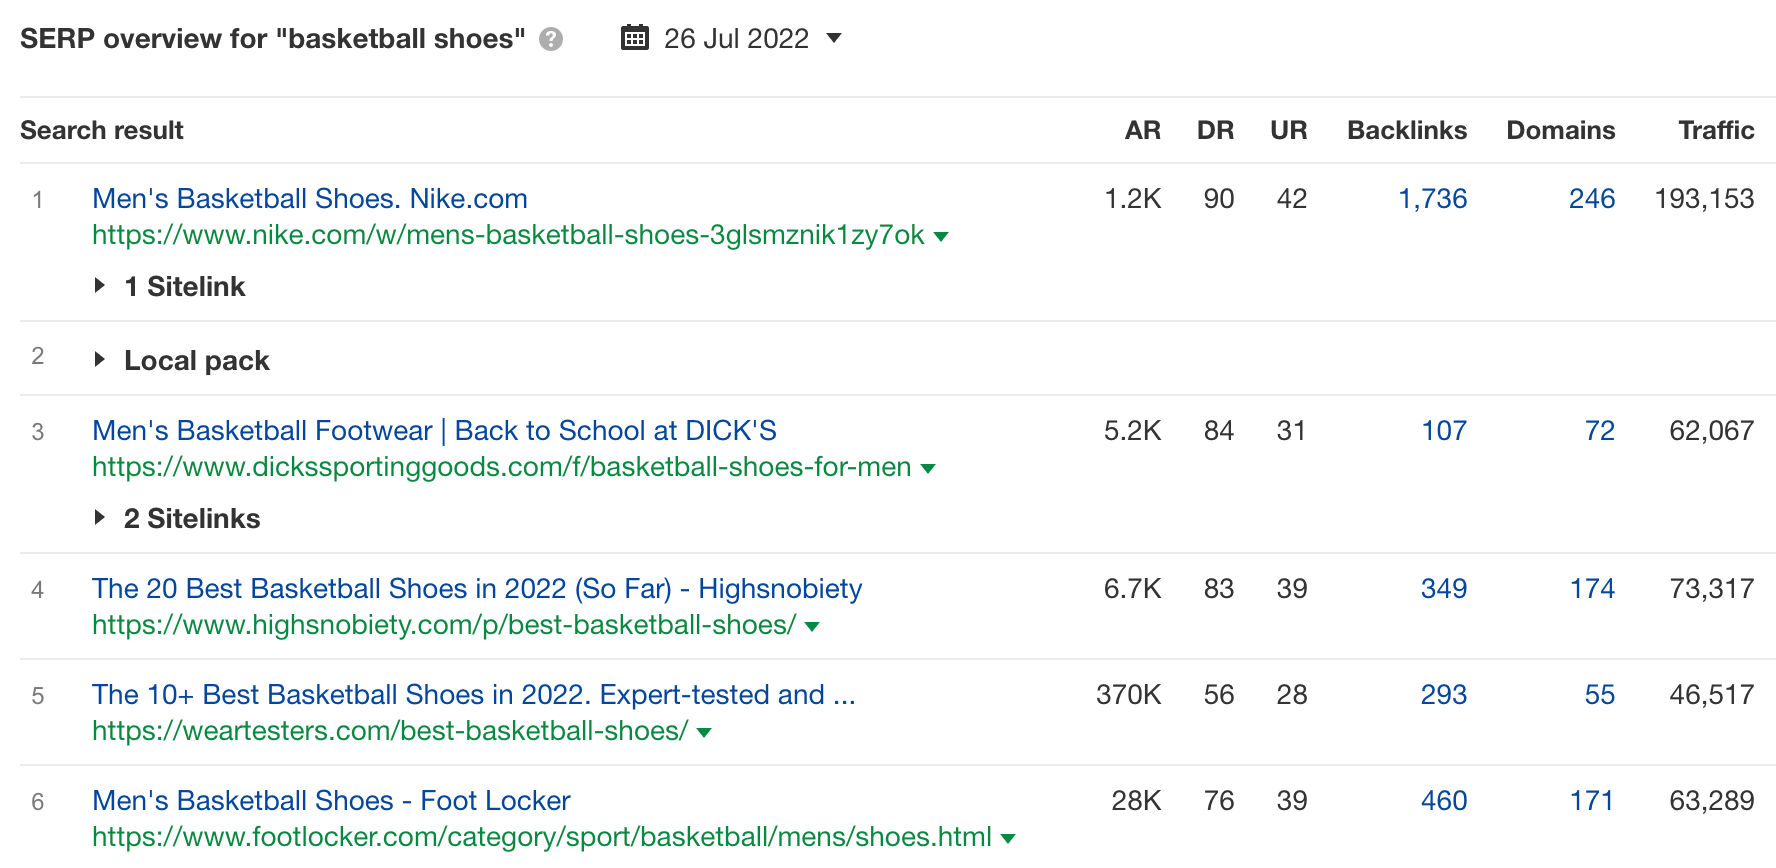Screen dimensions: 1776x868
Task: Click the help icon beside SERP overview title
Action: (549, 39)
